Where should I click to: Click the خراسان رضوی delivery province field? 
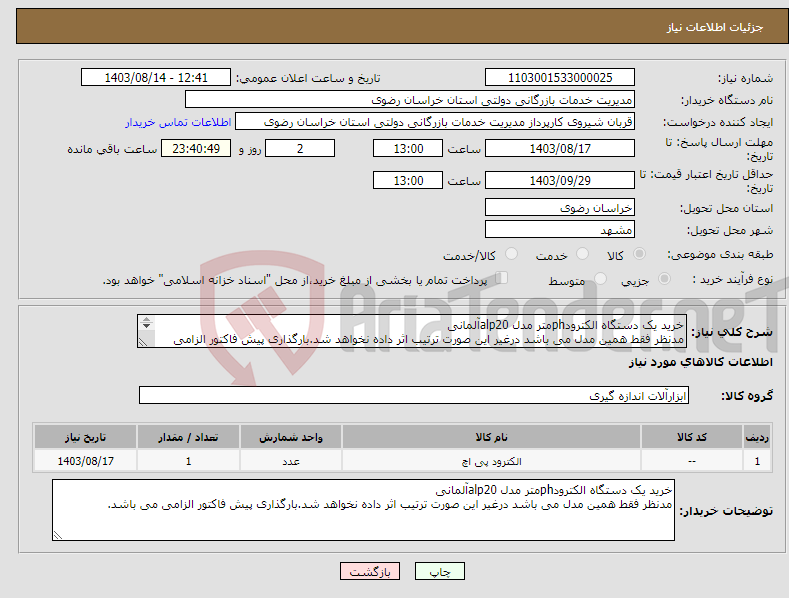[x=560, y=207]
